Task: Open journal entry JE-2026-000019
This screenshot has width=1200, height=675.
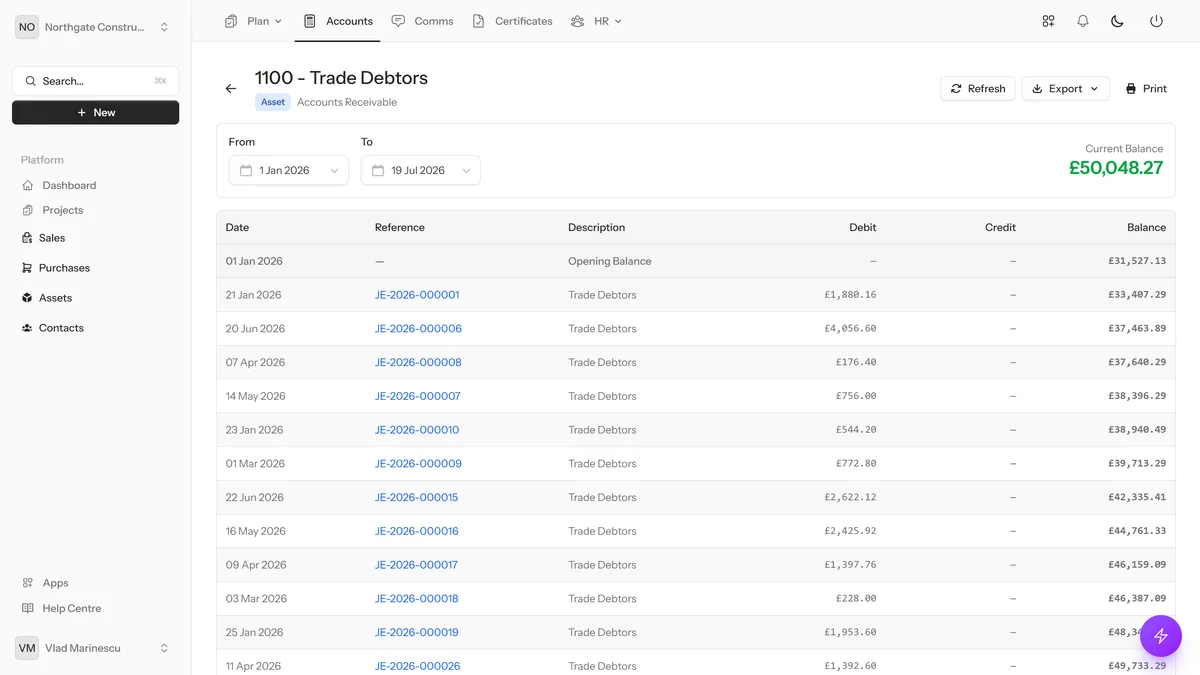Action: [417, 632]
